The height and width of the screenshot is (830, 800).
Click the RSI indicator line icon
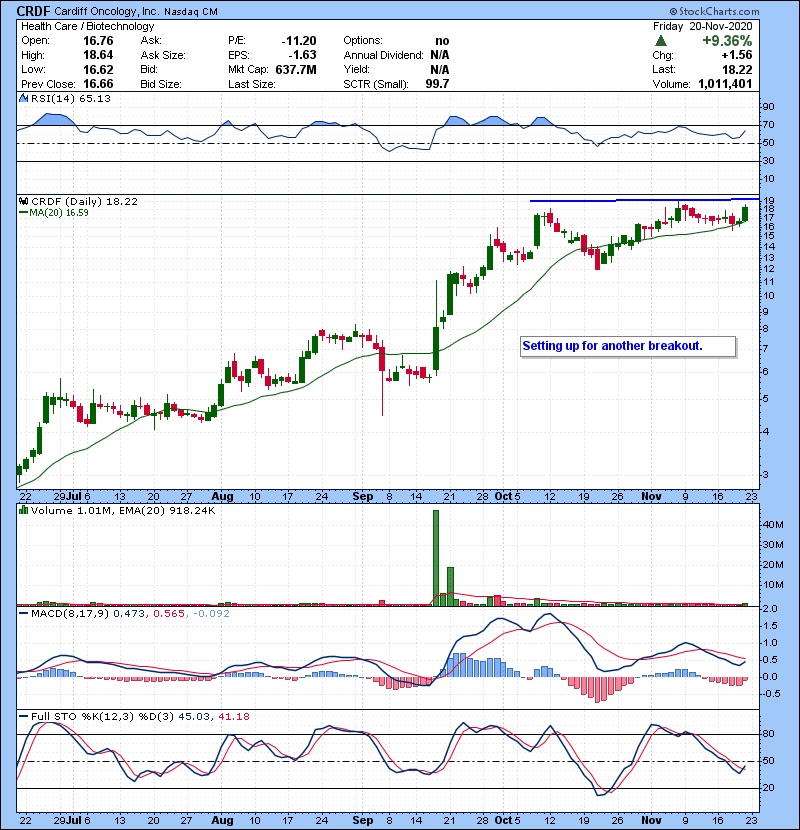point(23,98)
